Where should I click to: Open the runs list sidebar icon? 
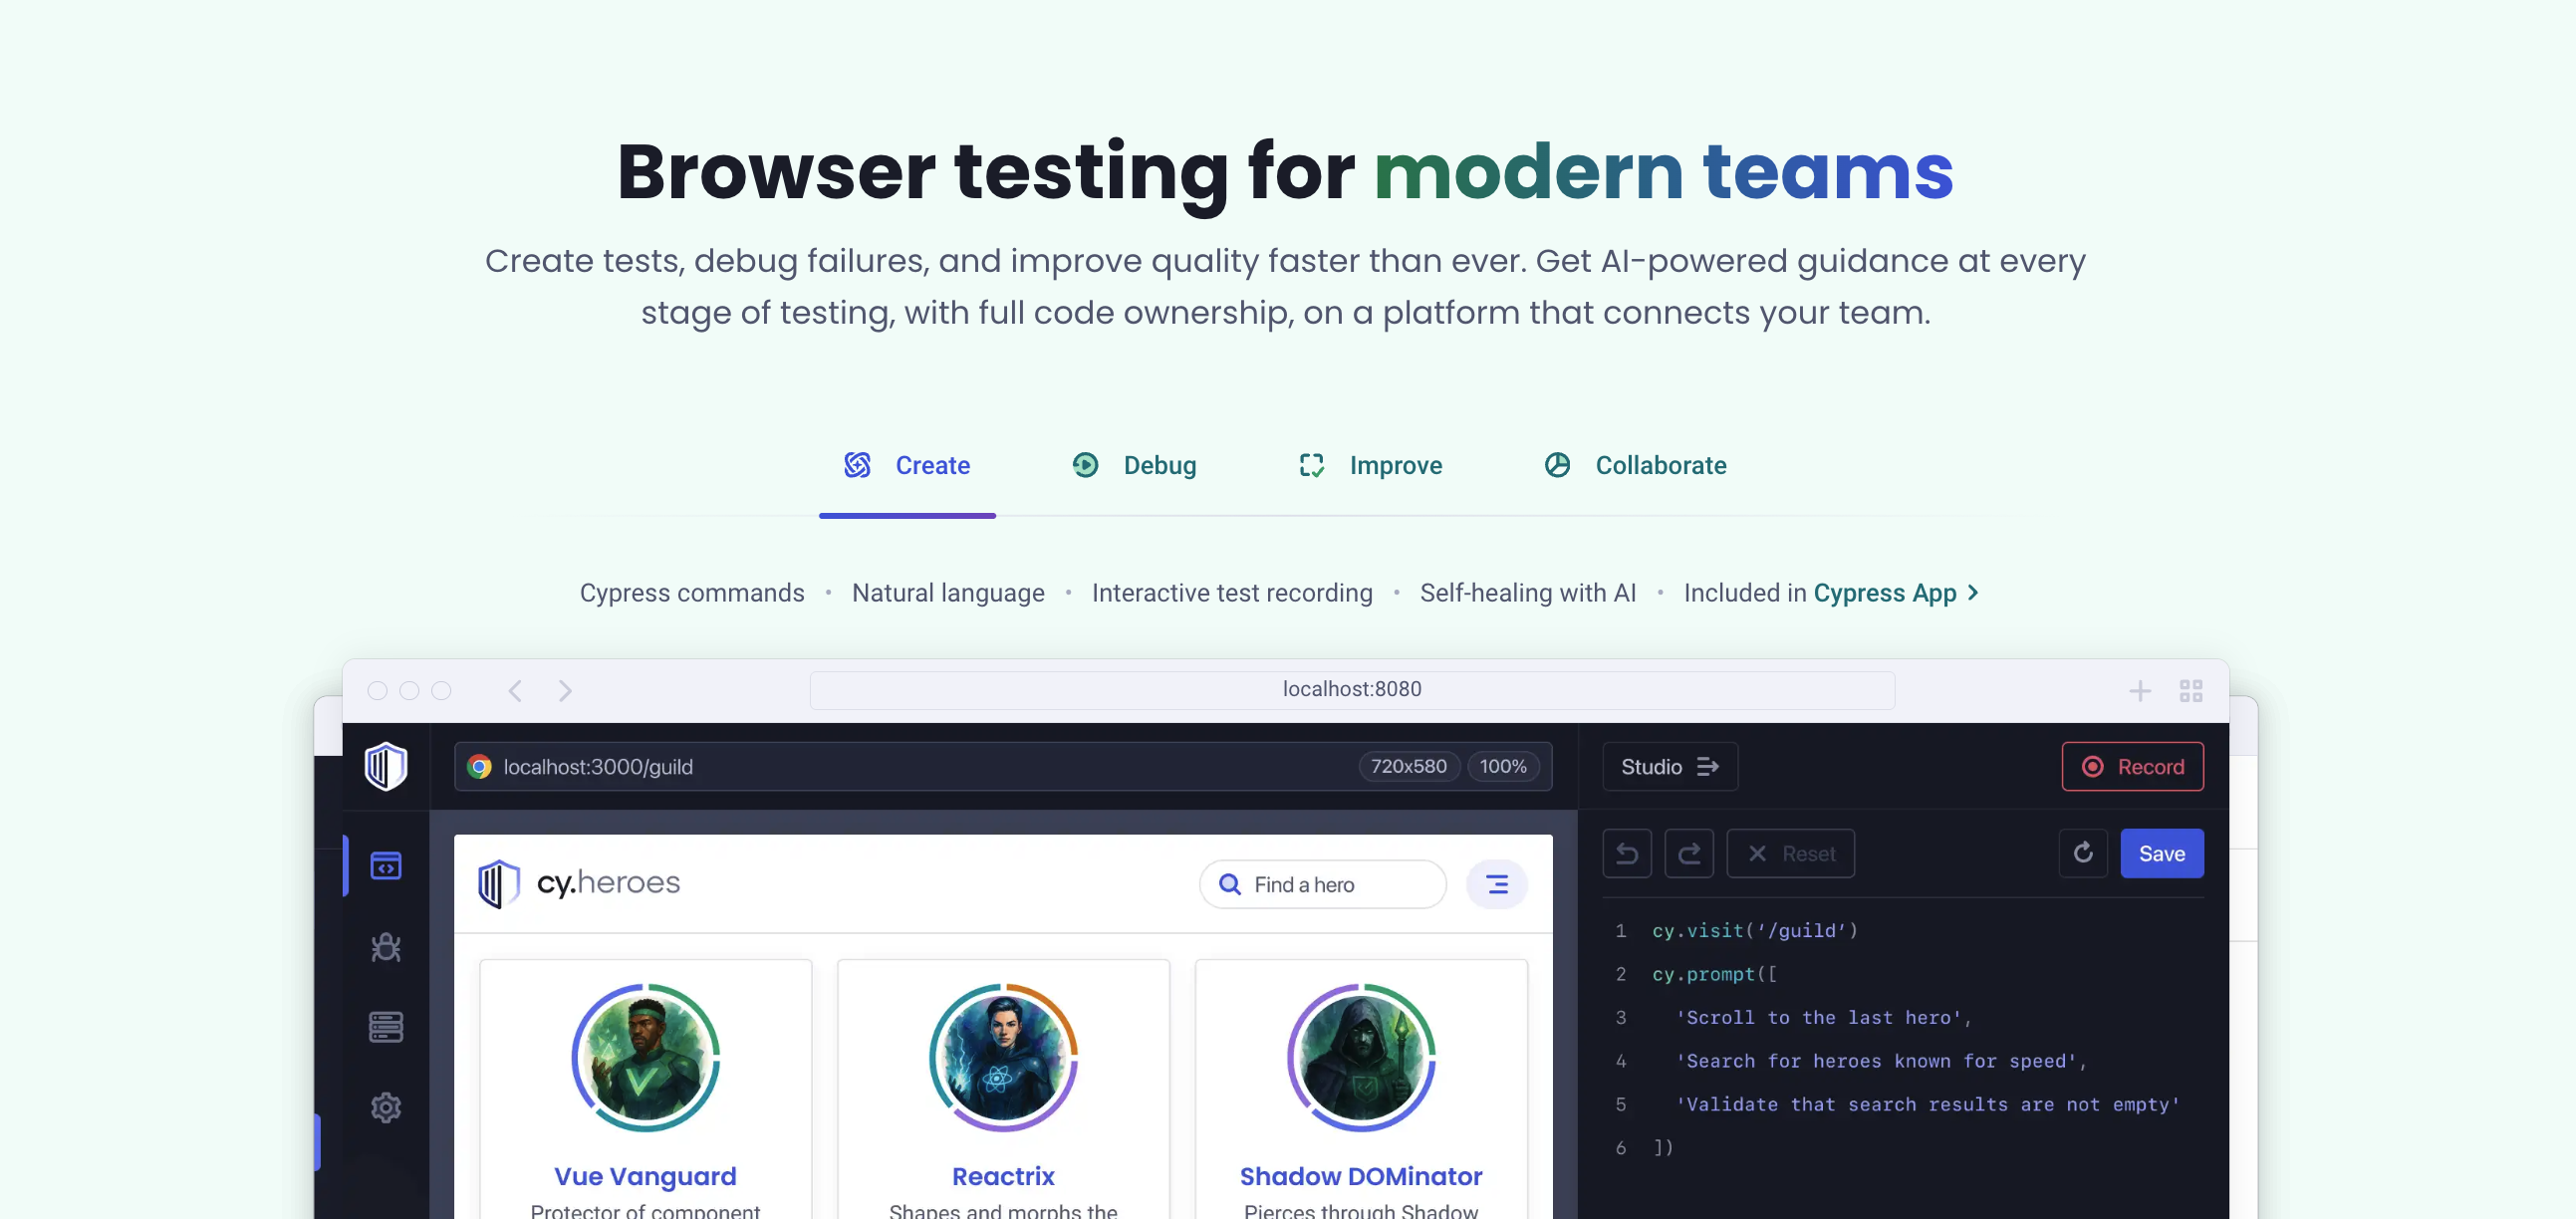point(386,1027)
